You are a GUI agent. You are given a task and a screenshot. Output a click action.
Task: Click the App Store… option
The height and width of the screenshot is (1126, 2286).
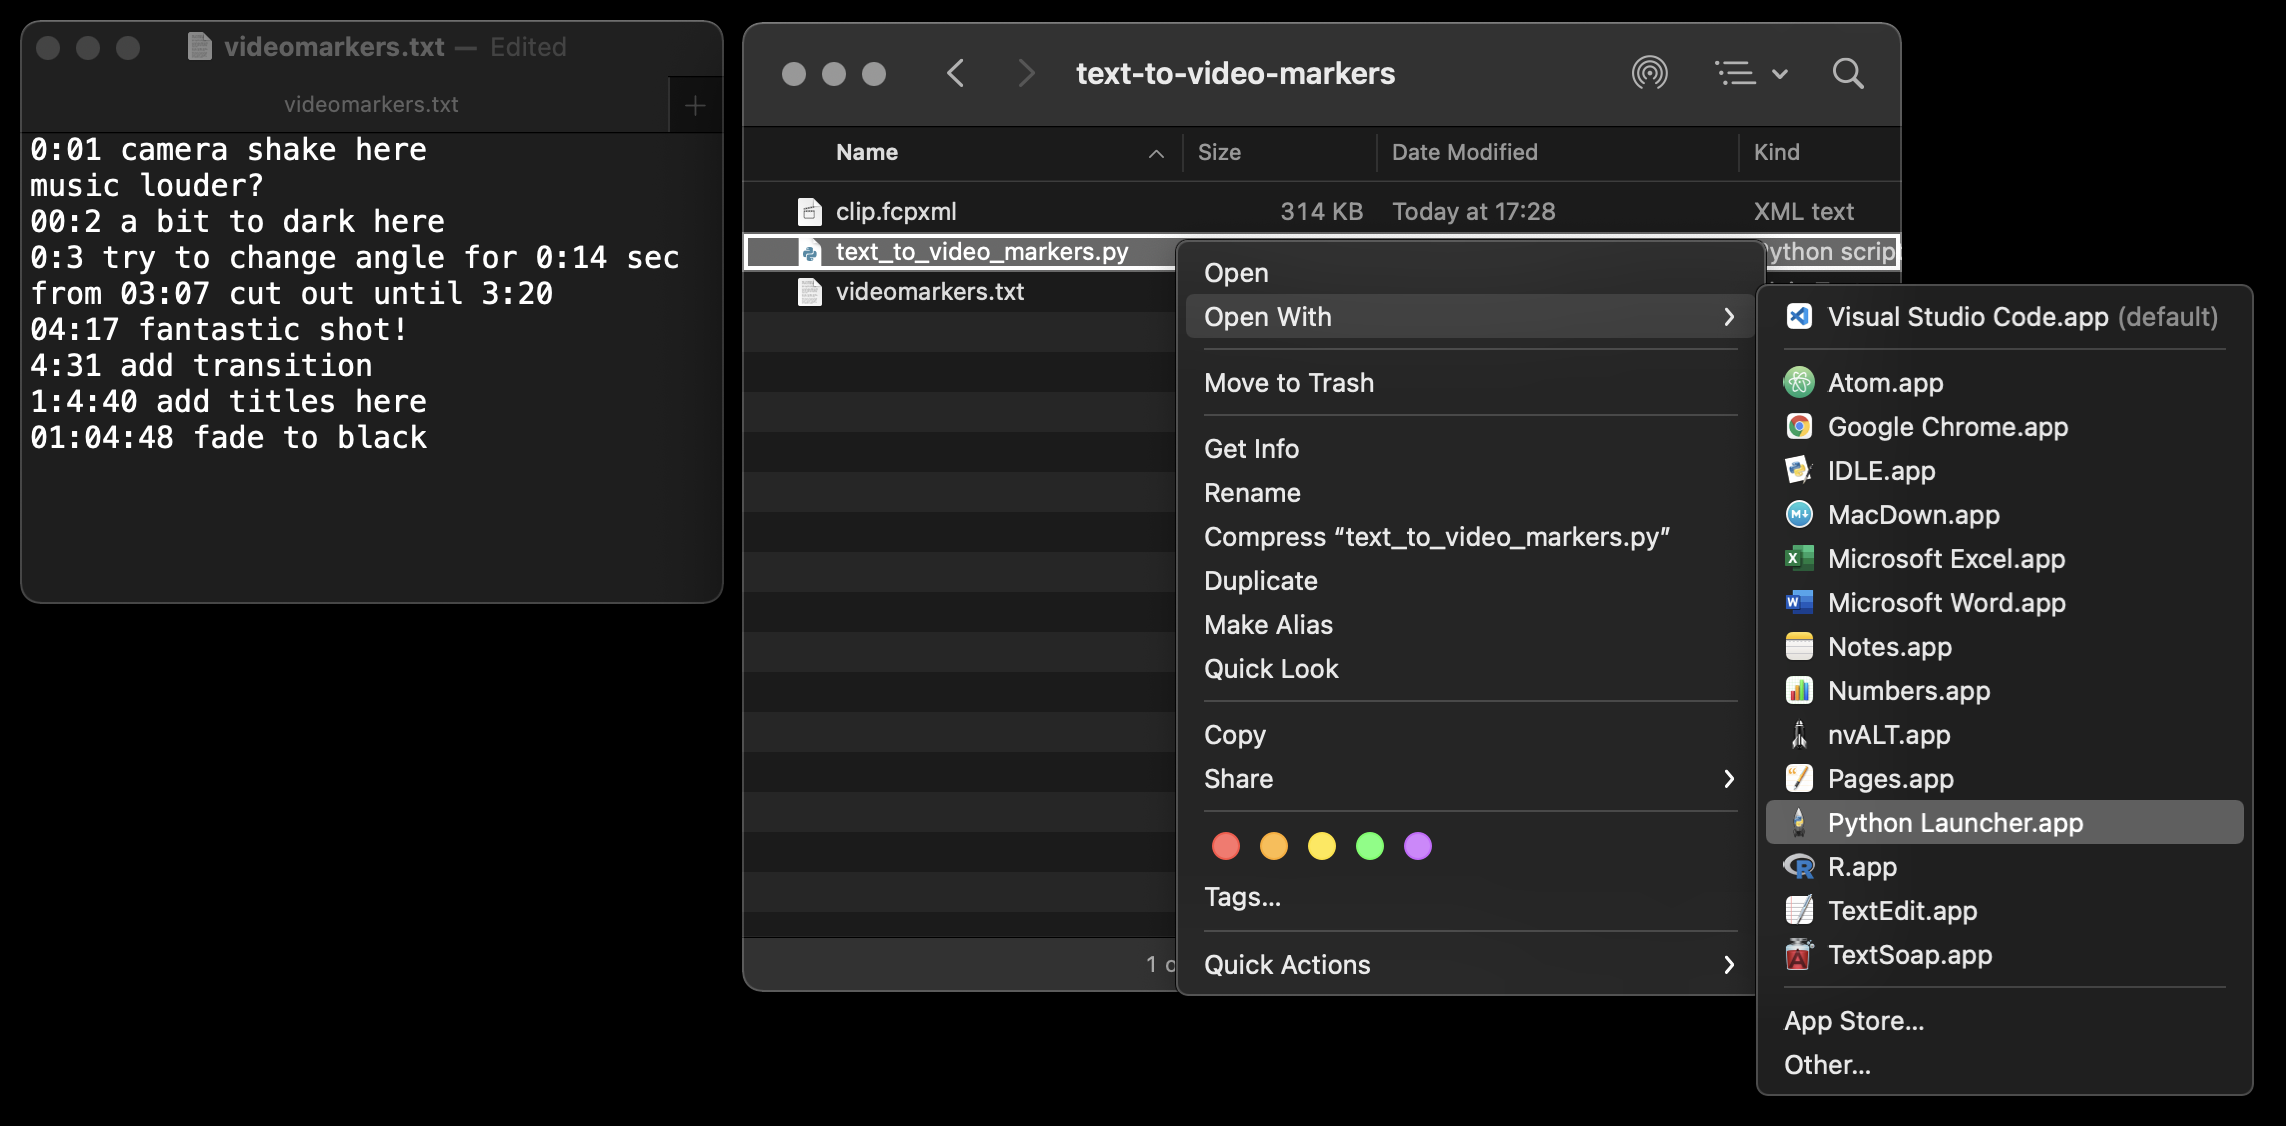tap(1853, 1021)
